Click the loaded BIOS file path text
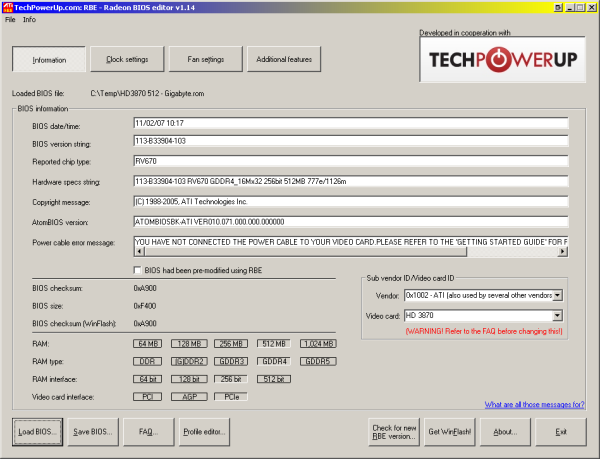This screenshot has height=459, width=600. click(x=147, y=93)
